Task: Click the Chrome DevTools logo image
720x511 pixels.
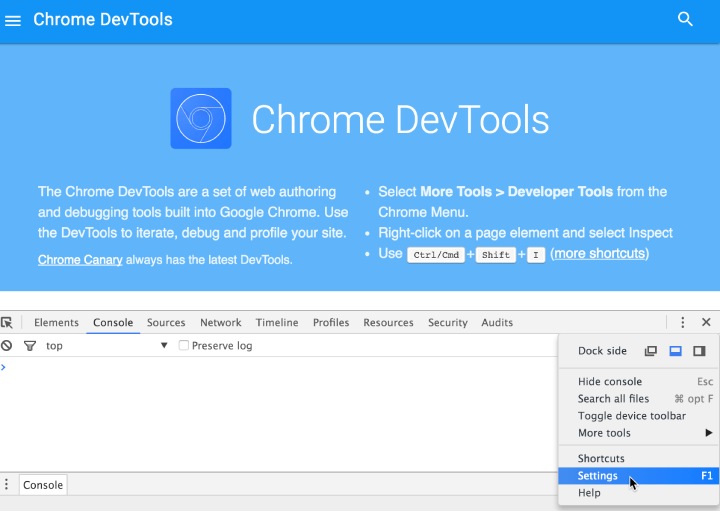Action: 201,118
